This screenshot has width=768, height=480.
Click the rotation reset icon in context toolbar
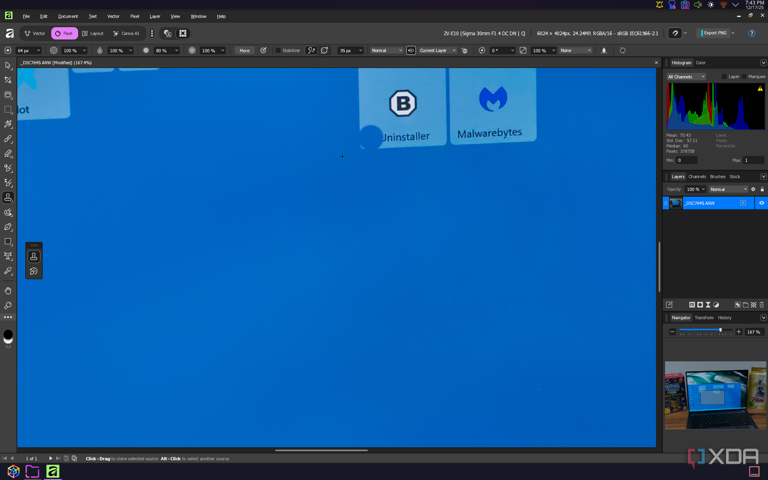(623, 50)
